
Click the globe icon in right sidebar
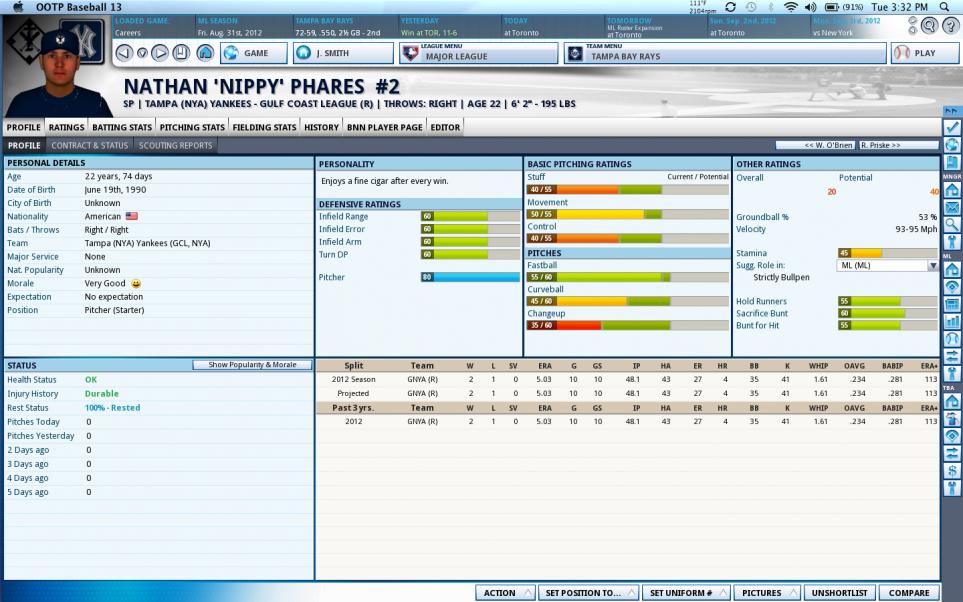click(x=952, y=144)
